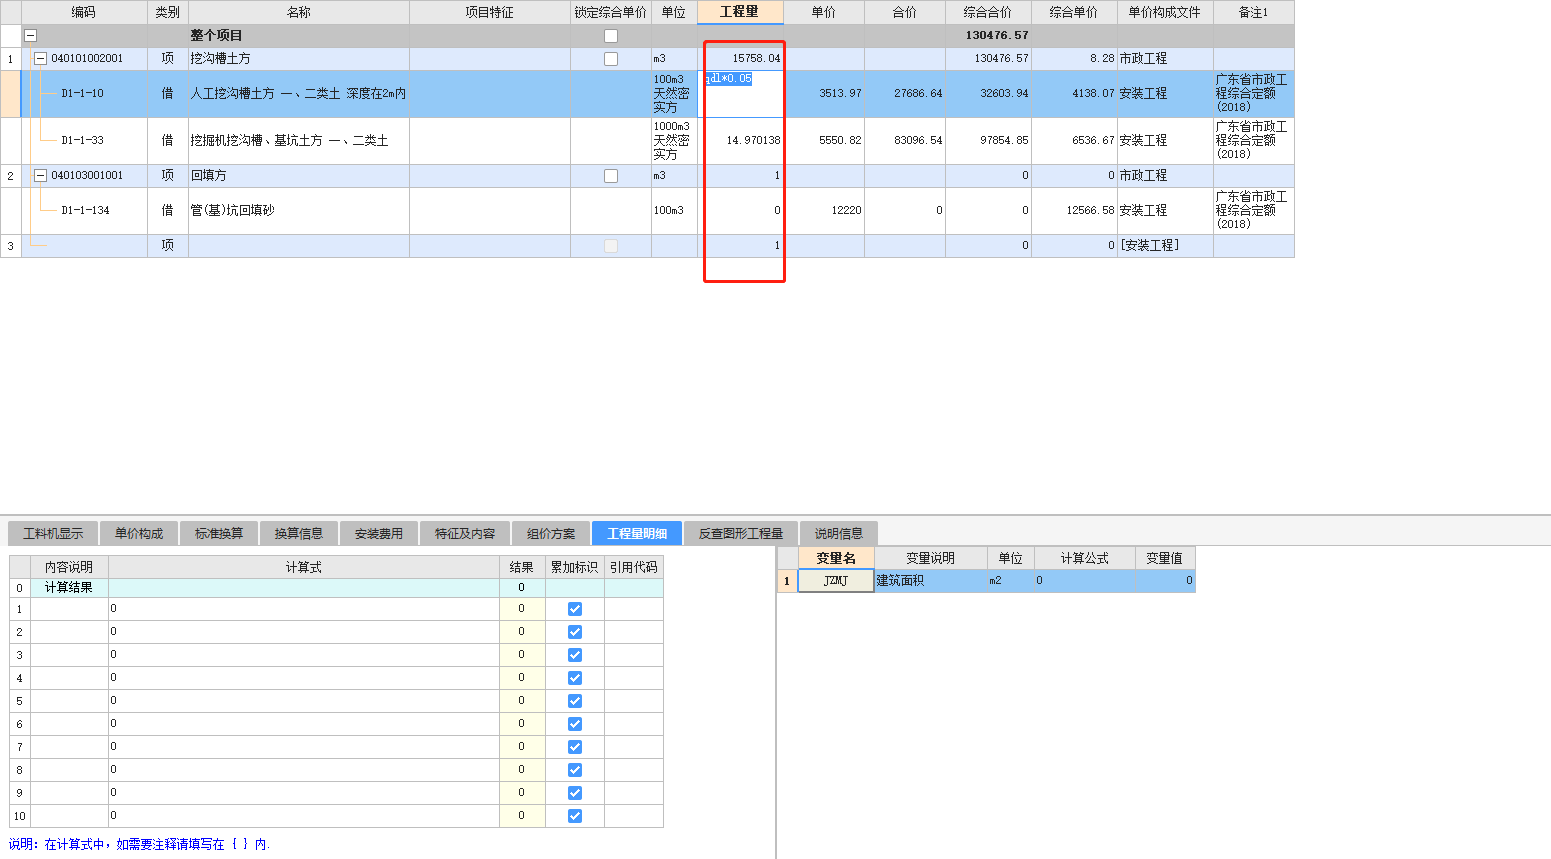Viewport: 1551px width, 859px height.
Task: Select the D1-1-33 code cell
Action: click(x=82, y=141)
